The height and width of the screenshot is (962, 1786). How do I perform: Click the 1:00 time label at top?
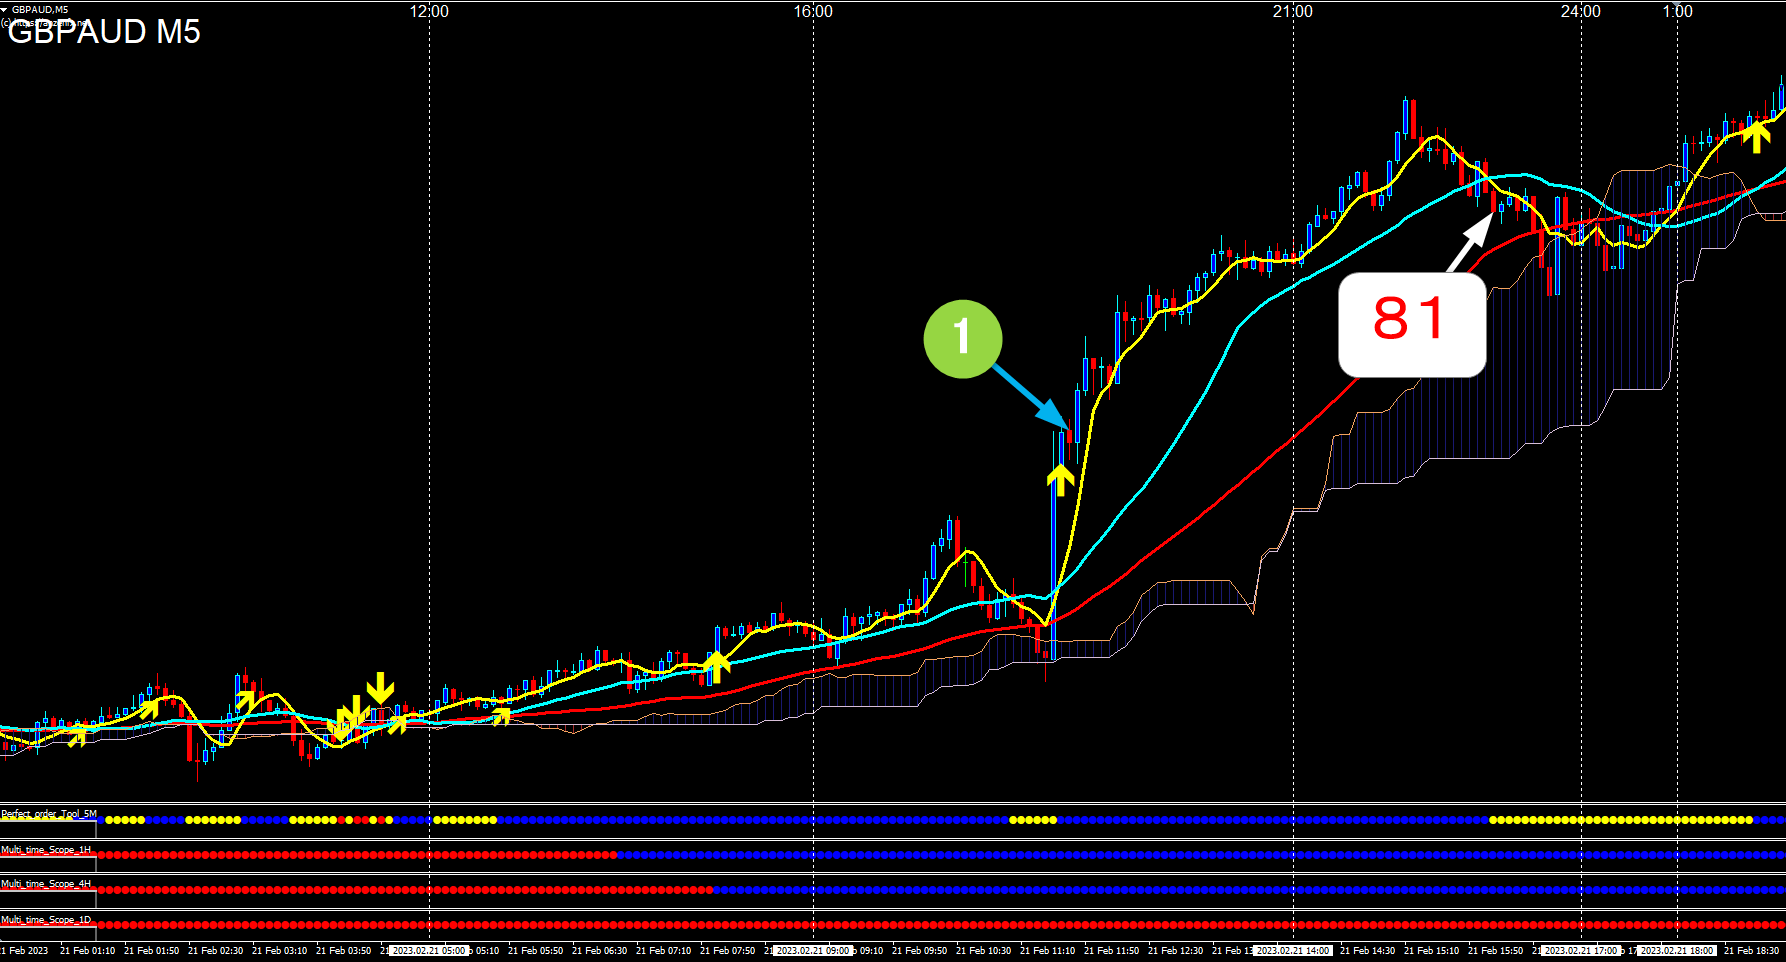click(x=1678, y=11)
